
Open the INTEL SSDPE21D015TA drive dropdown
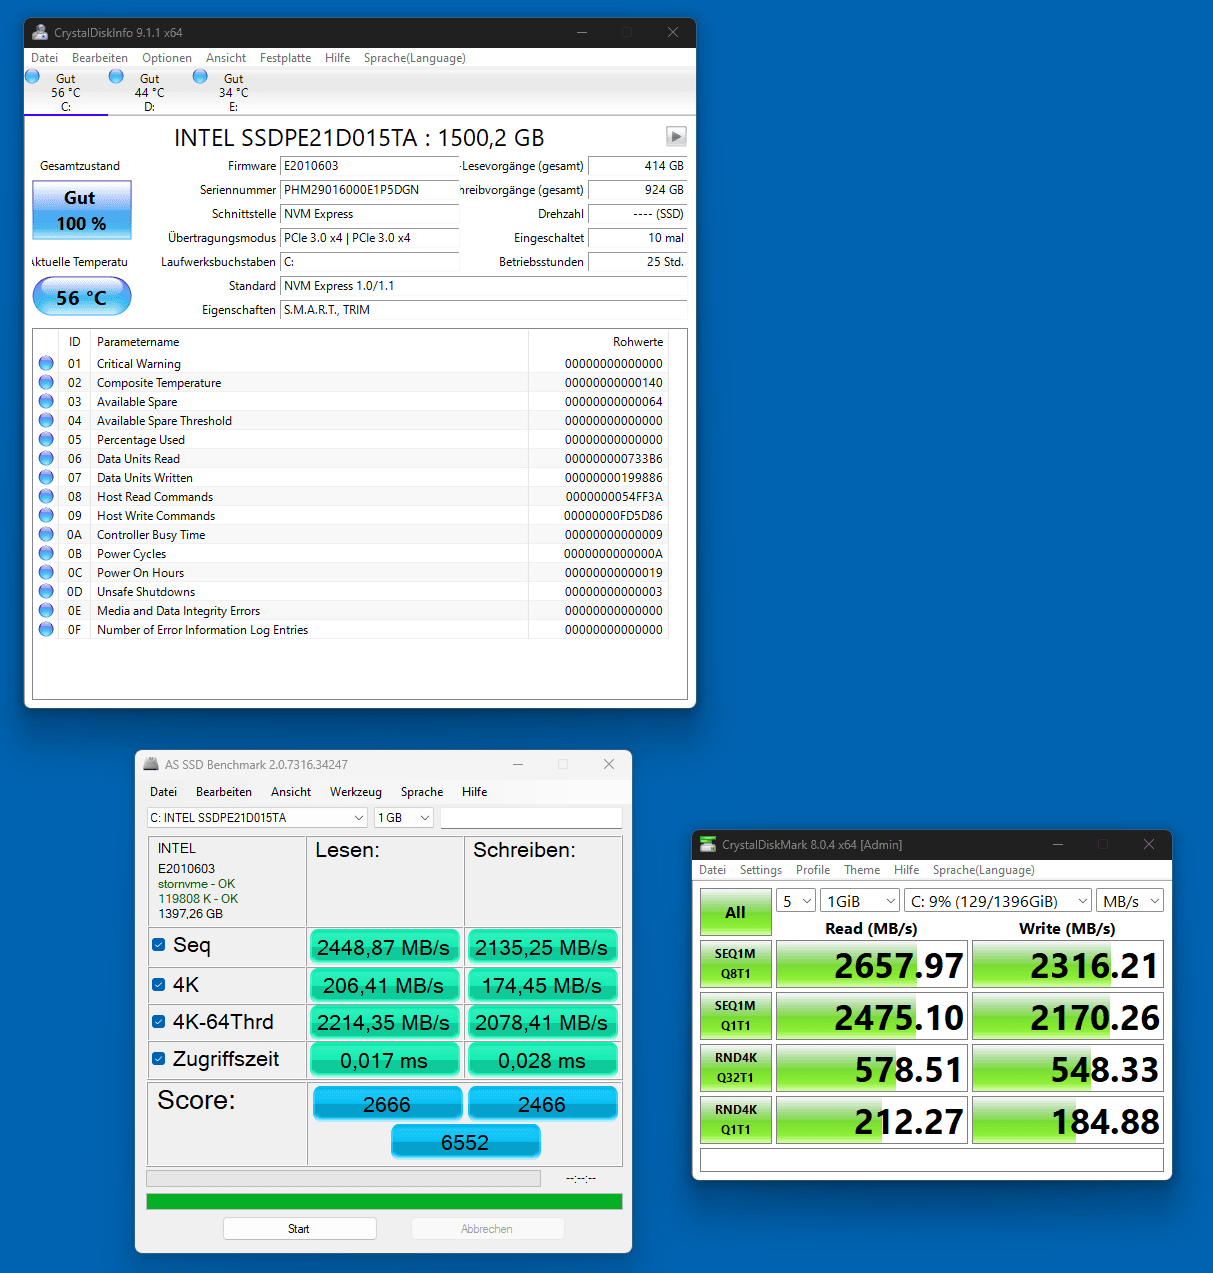pyautogui.click(x=257, y=817)
